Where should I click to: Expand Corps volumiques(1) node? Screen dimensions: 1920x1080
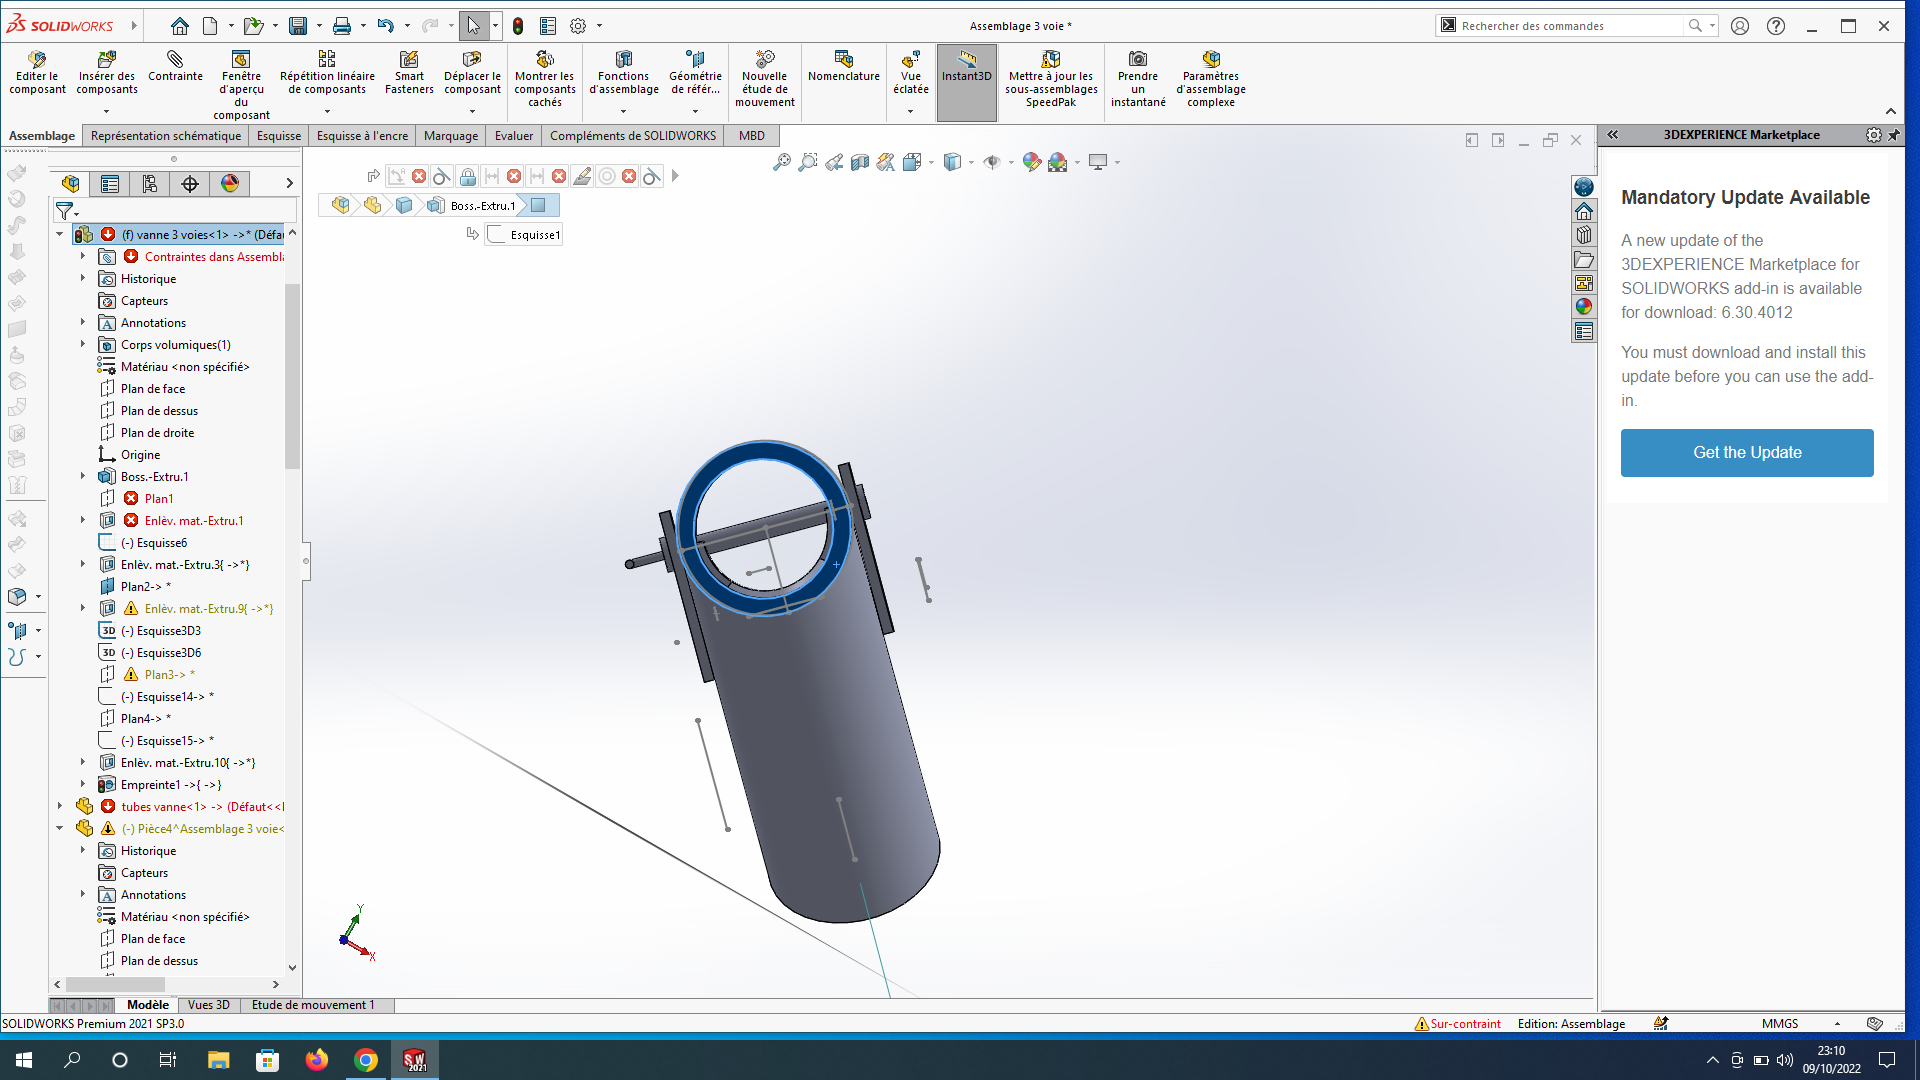(83, 345)
